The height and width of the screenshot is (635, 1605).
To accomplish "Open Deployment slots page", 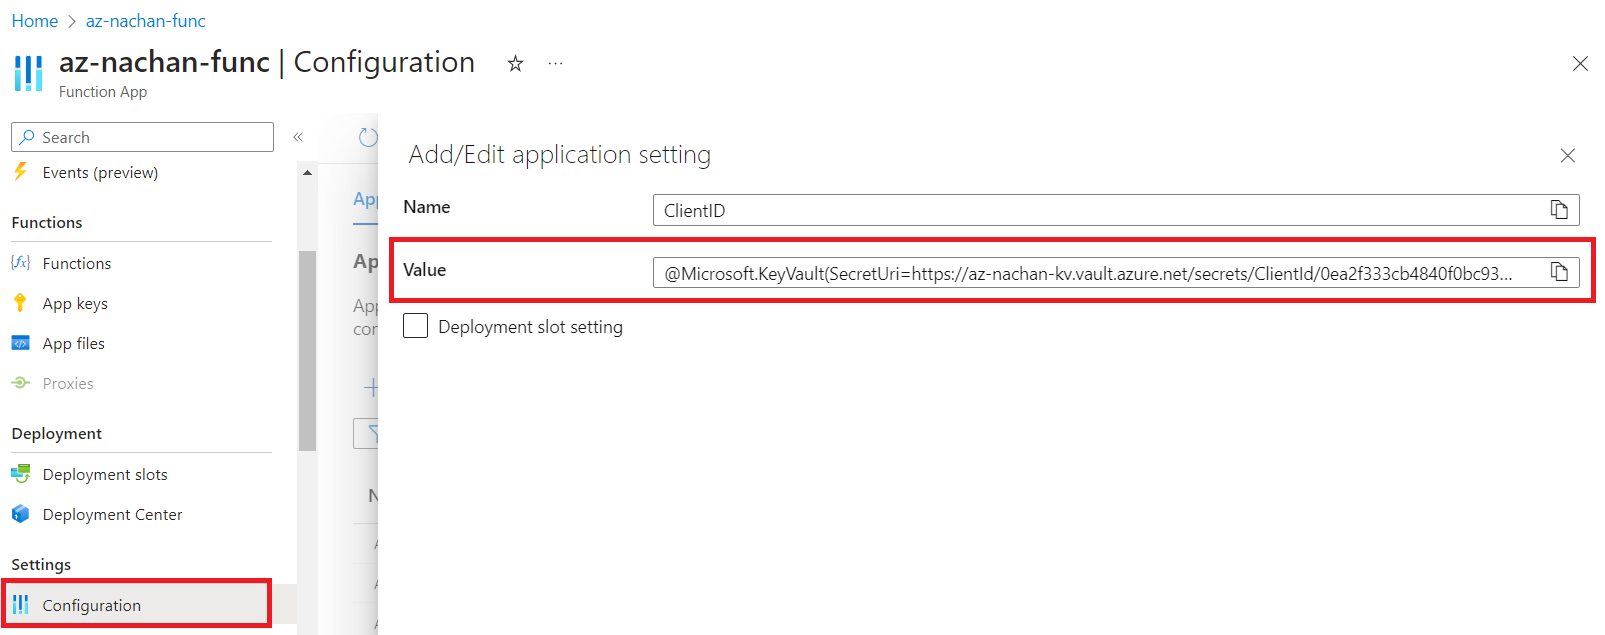I will 105,475.
